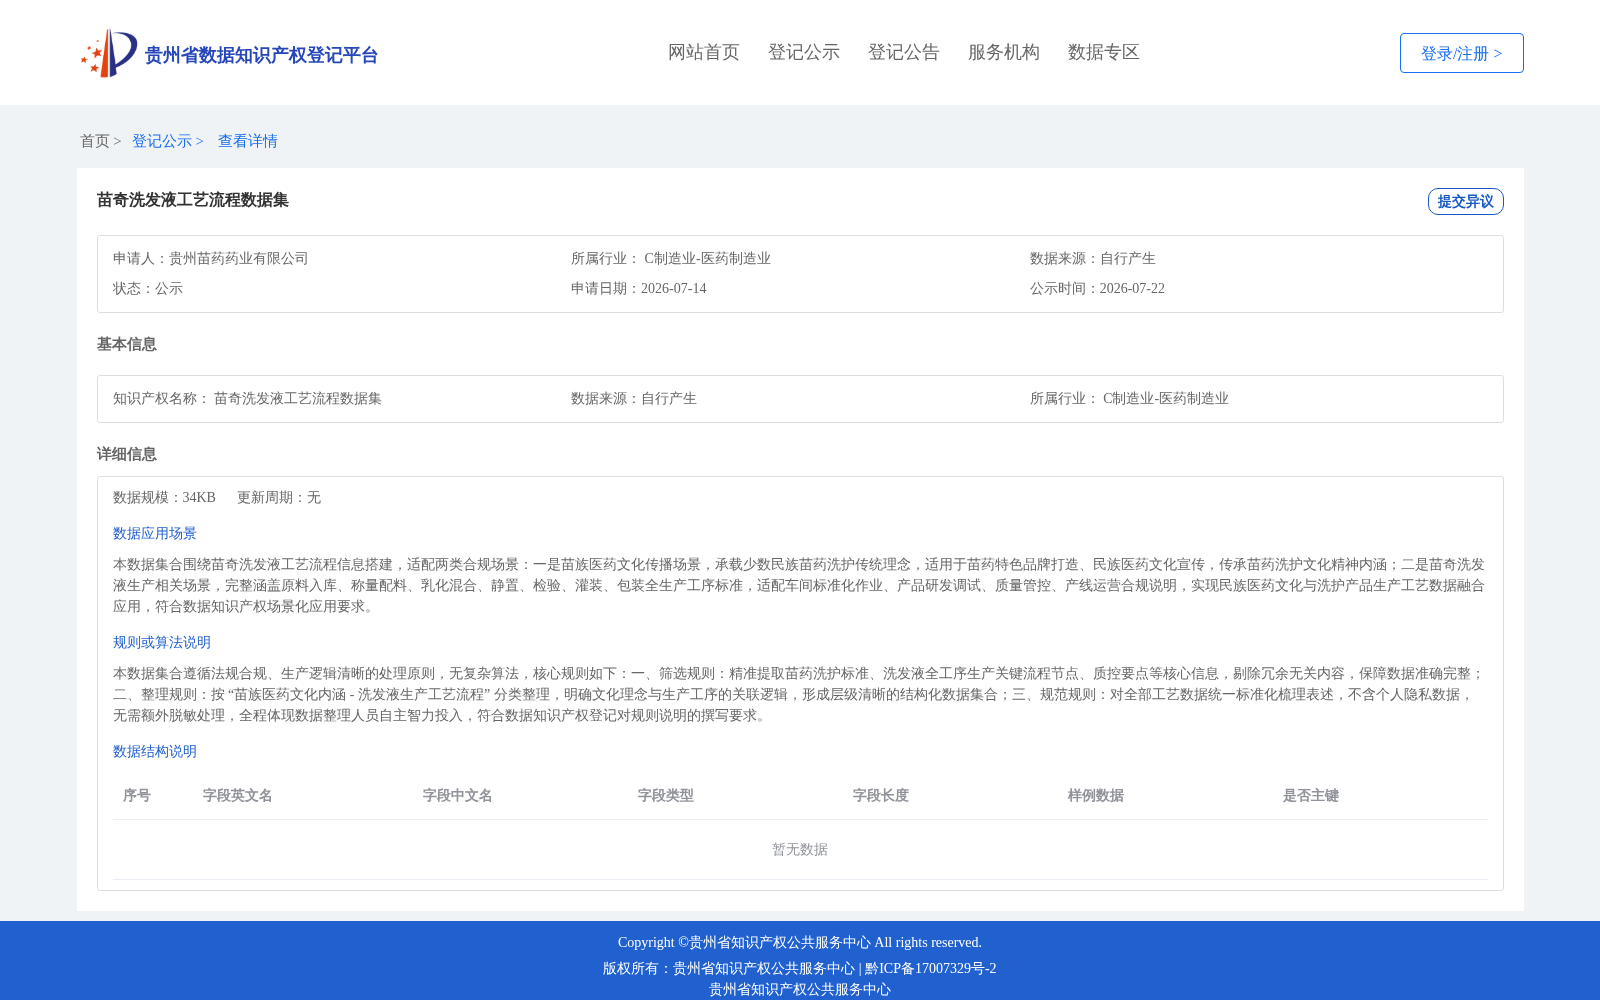The image size is (1600, 1000).
Task: Click 所属行业 C制造业-医药制造业 in header box
Action: click(671, 258)
